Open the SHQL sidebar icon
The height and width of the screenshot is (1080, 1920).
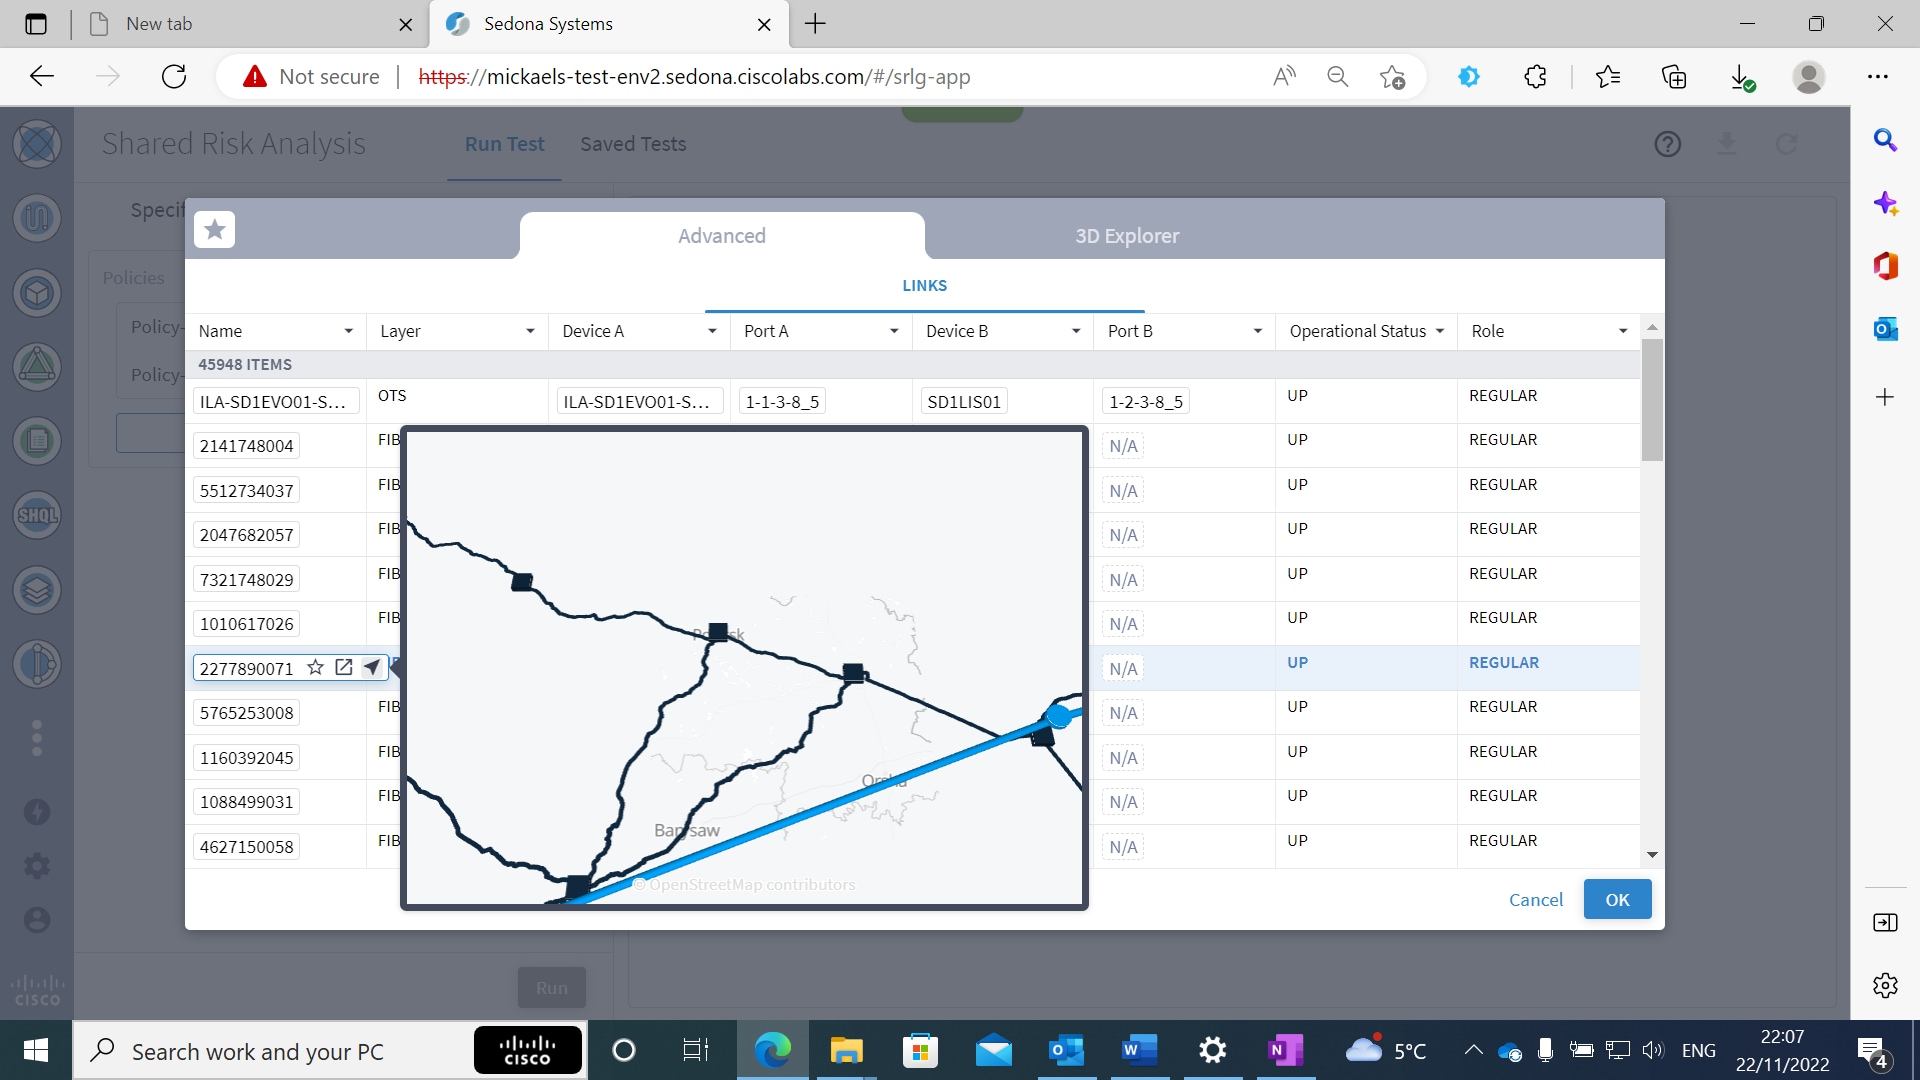pos(37,516)
